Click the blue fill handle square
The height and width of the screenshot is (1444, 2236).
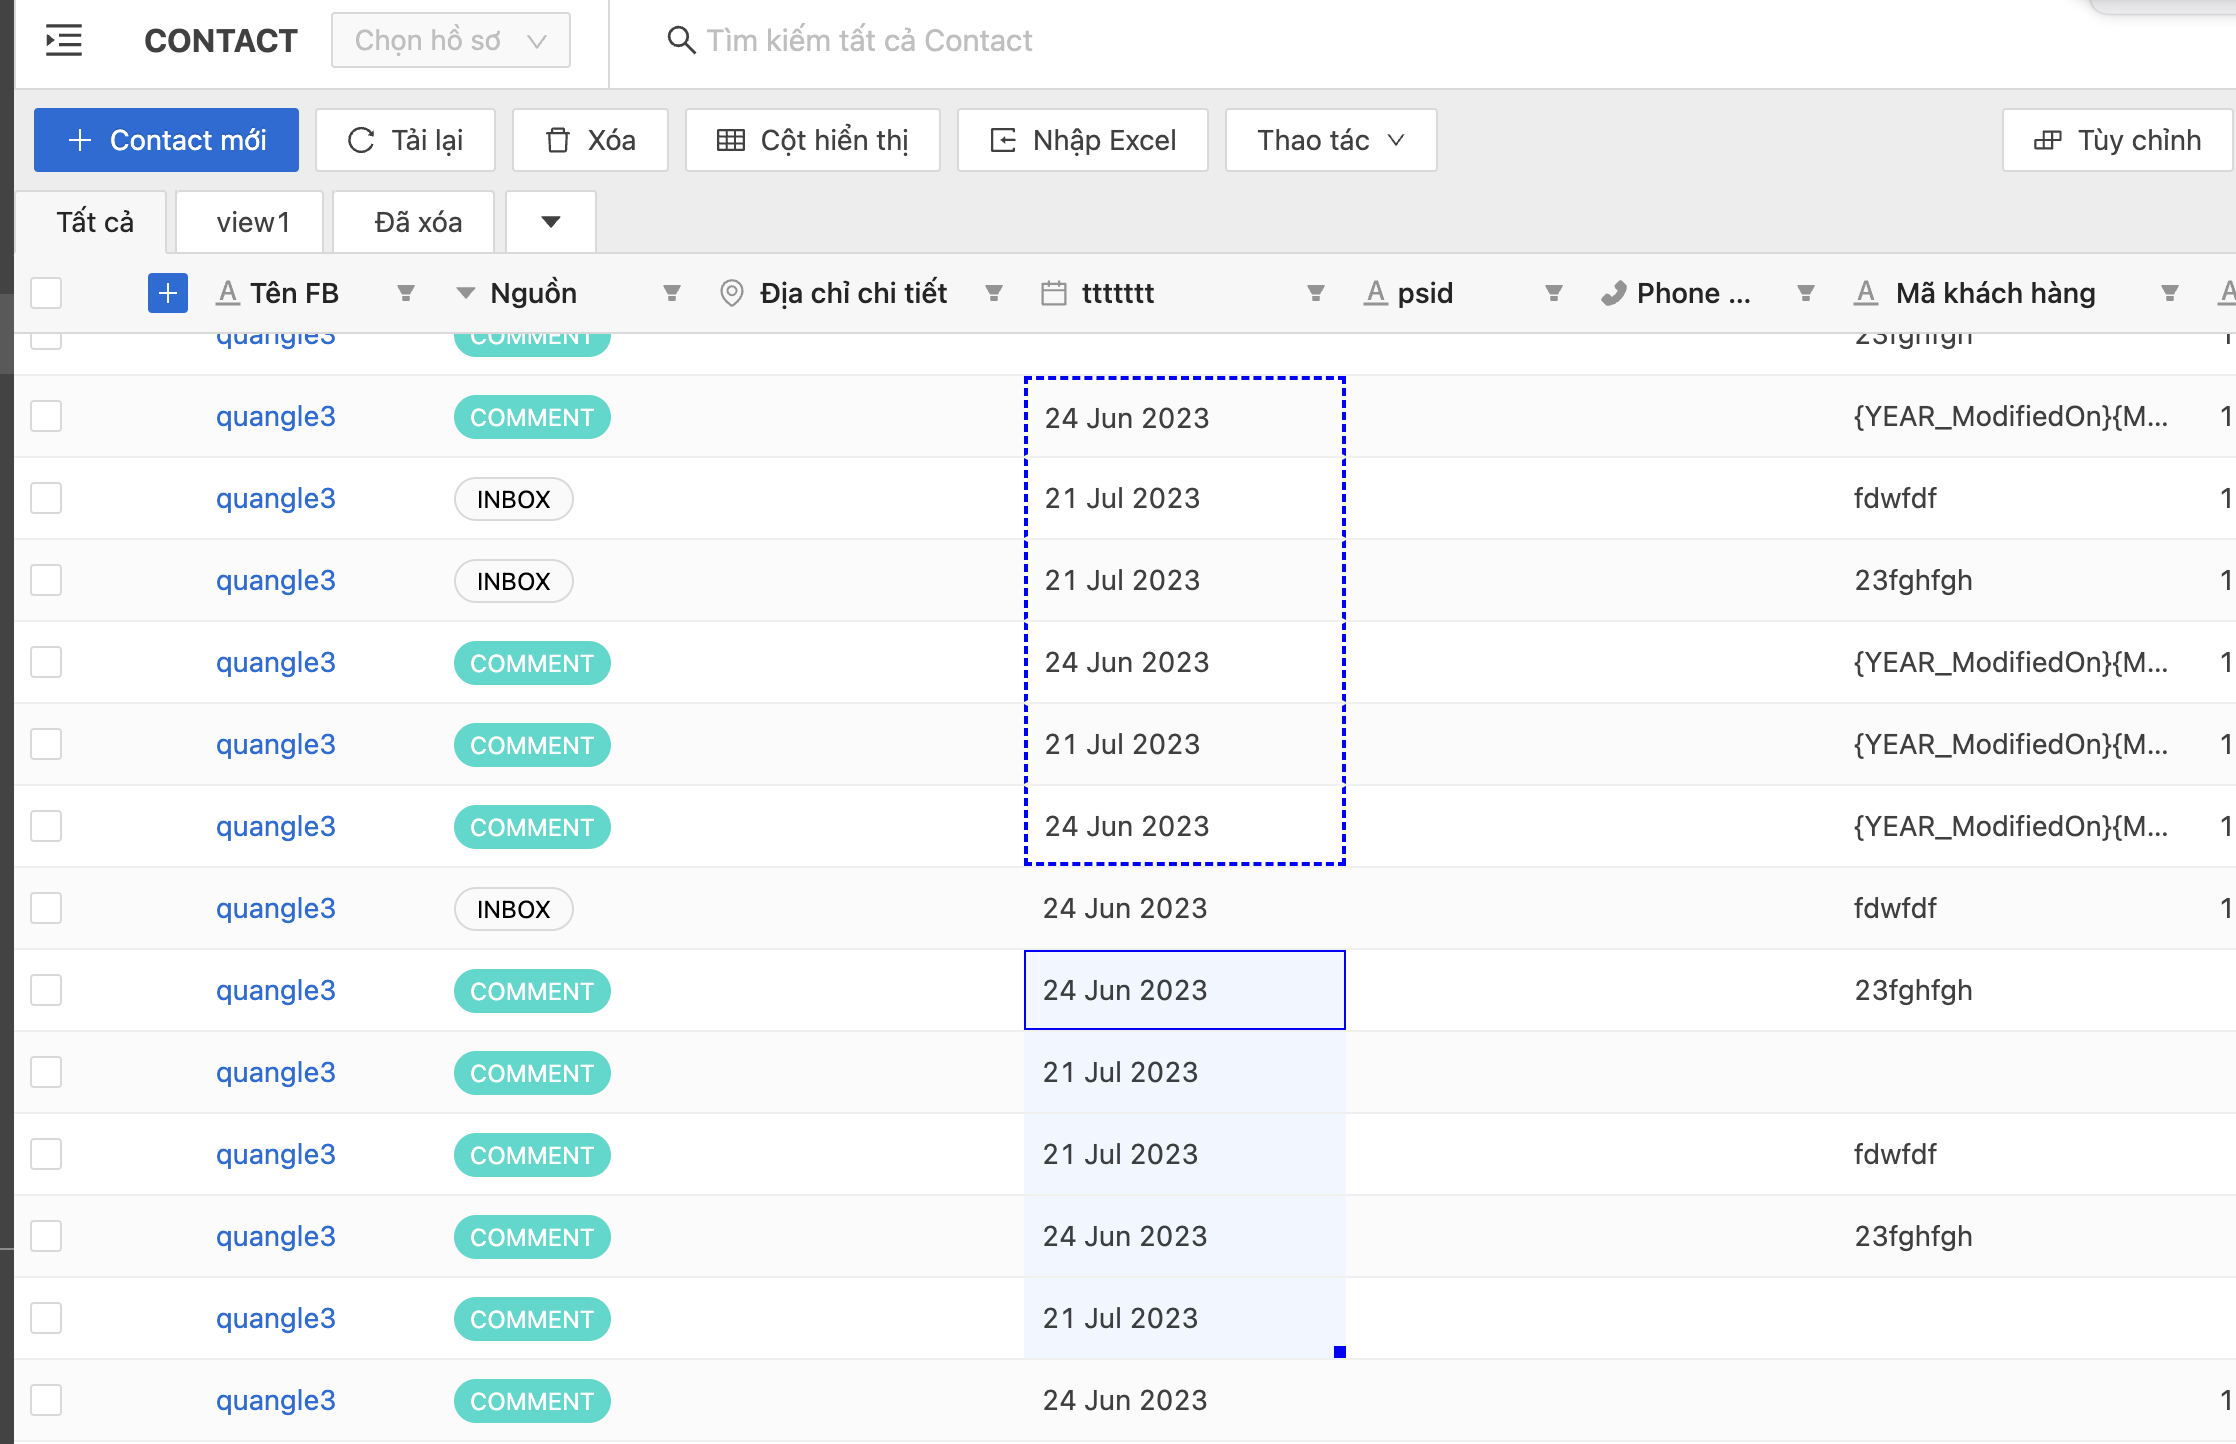tap(1339, 1352)
